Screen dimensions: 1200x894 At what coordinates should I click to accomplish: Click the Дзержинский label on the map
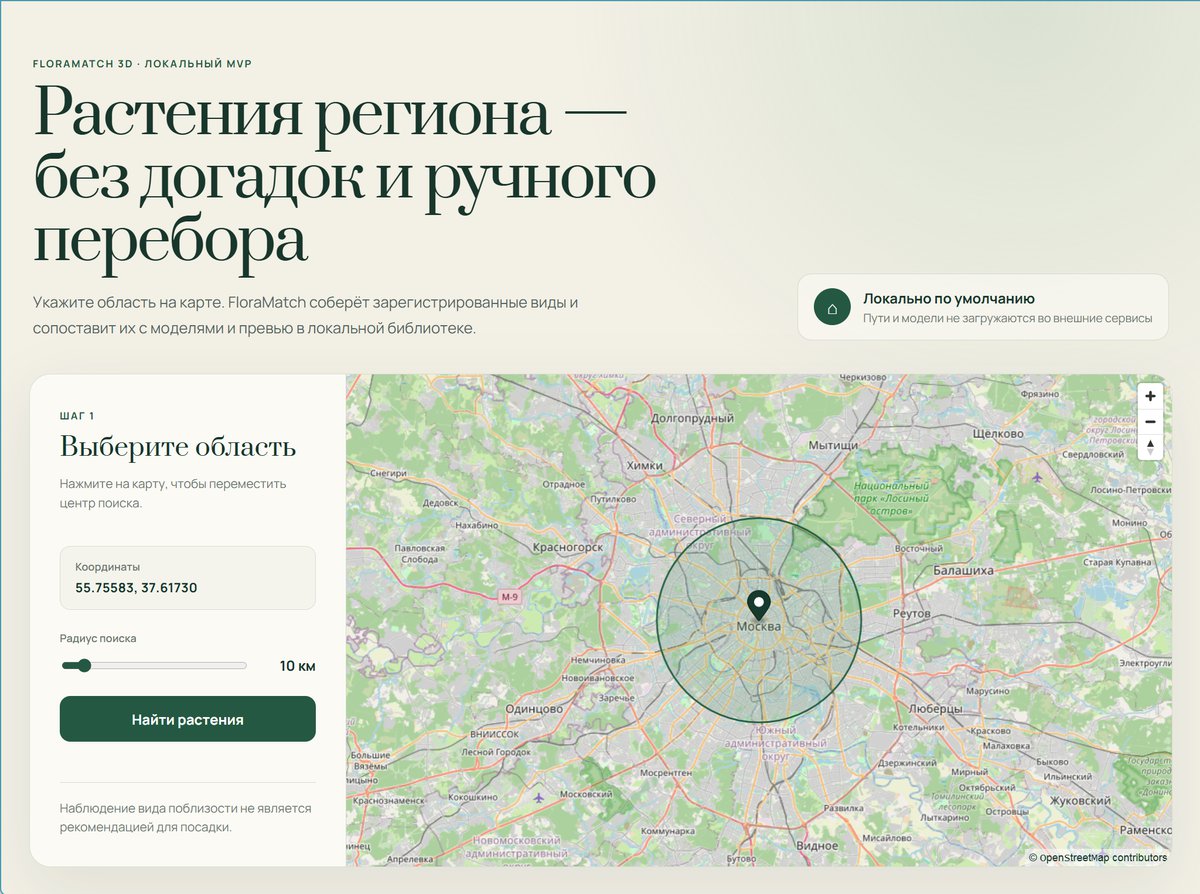click(906, 763)
